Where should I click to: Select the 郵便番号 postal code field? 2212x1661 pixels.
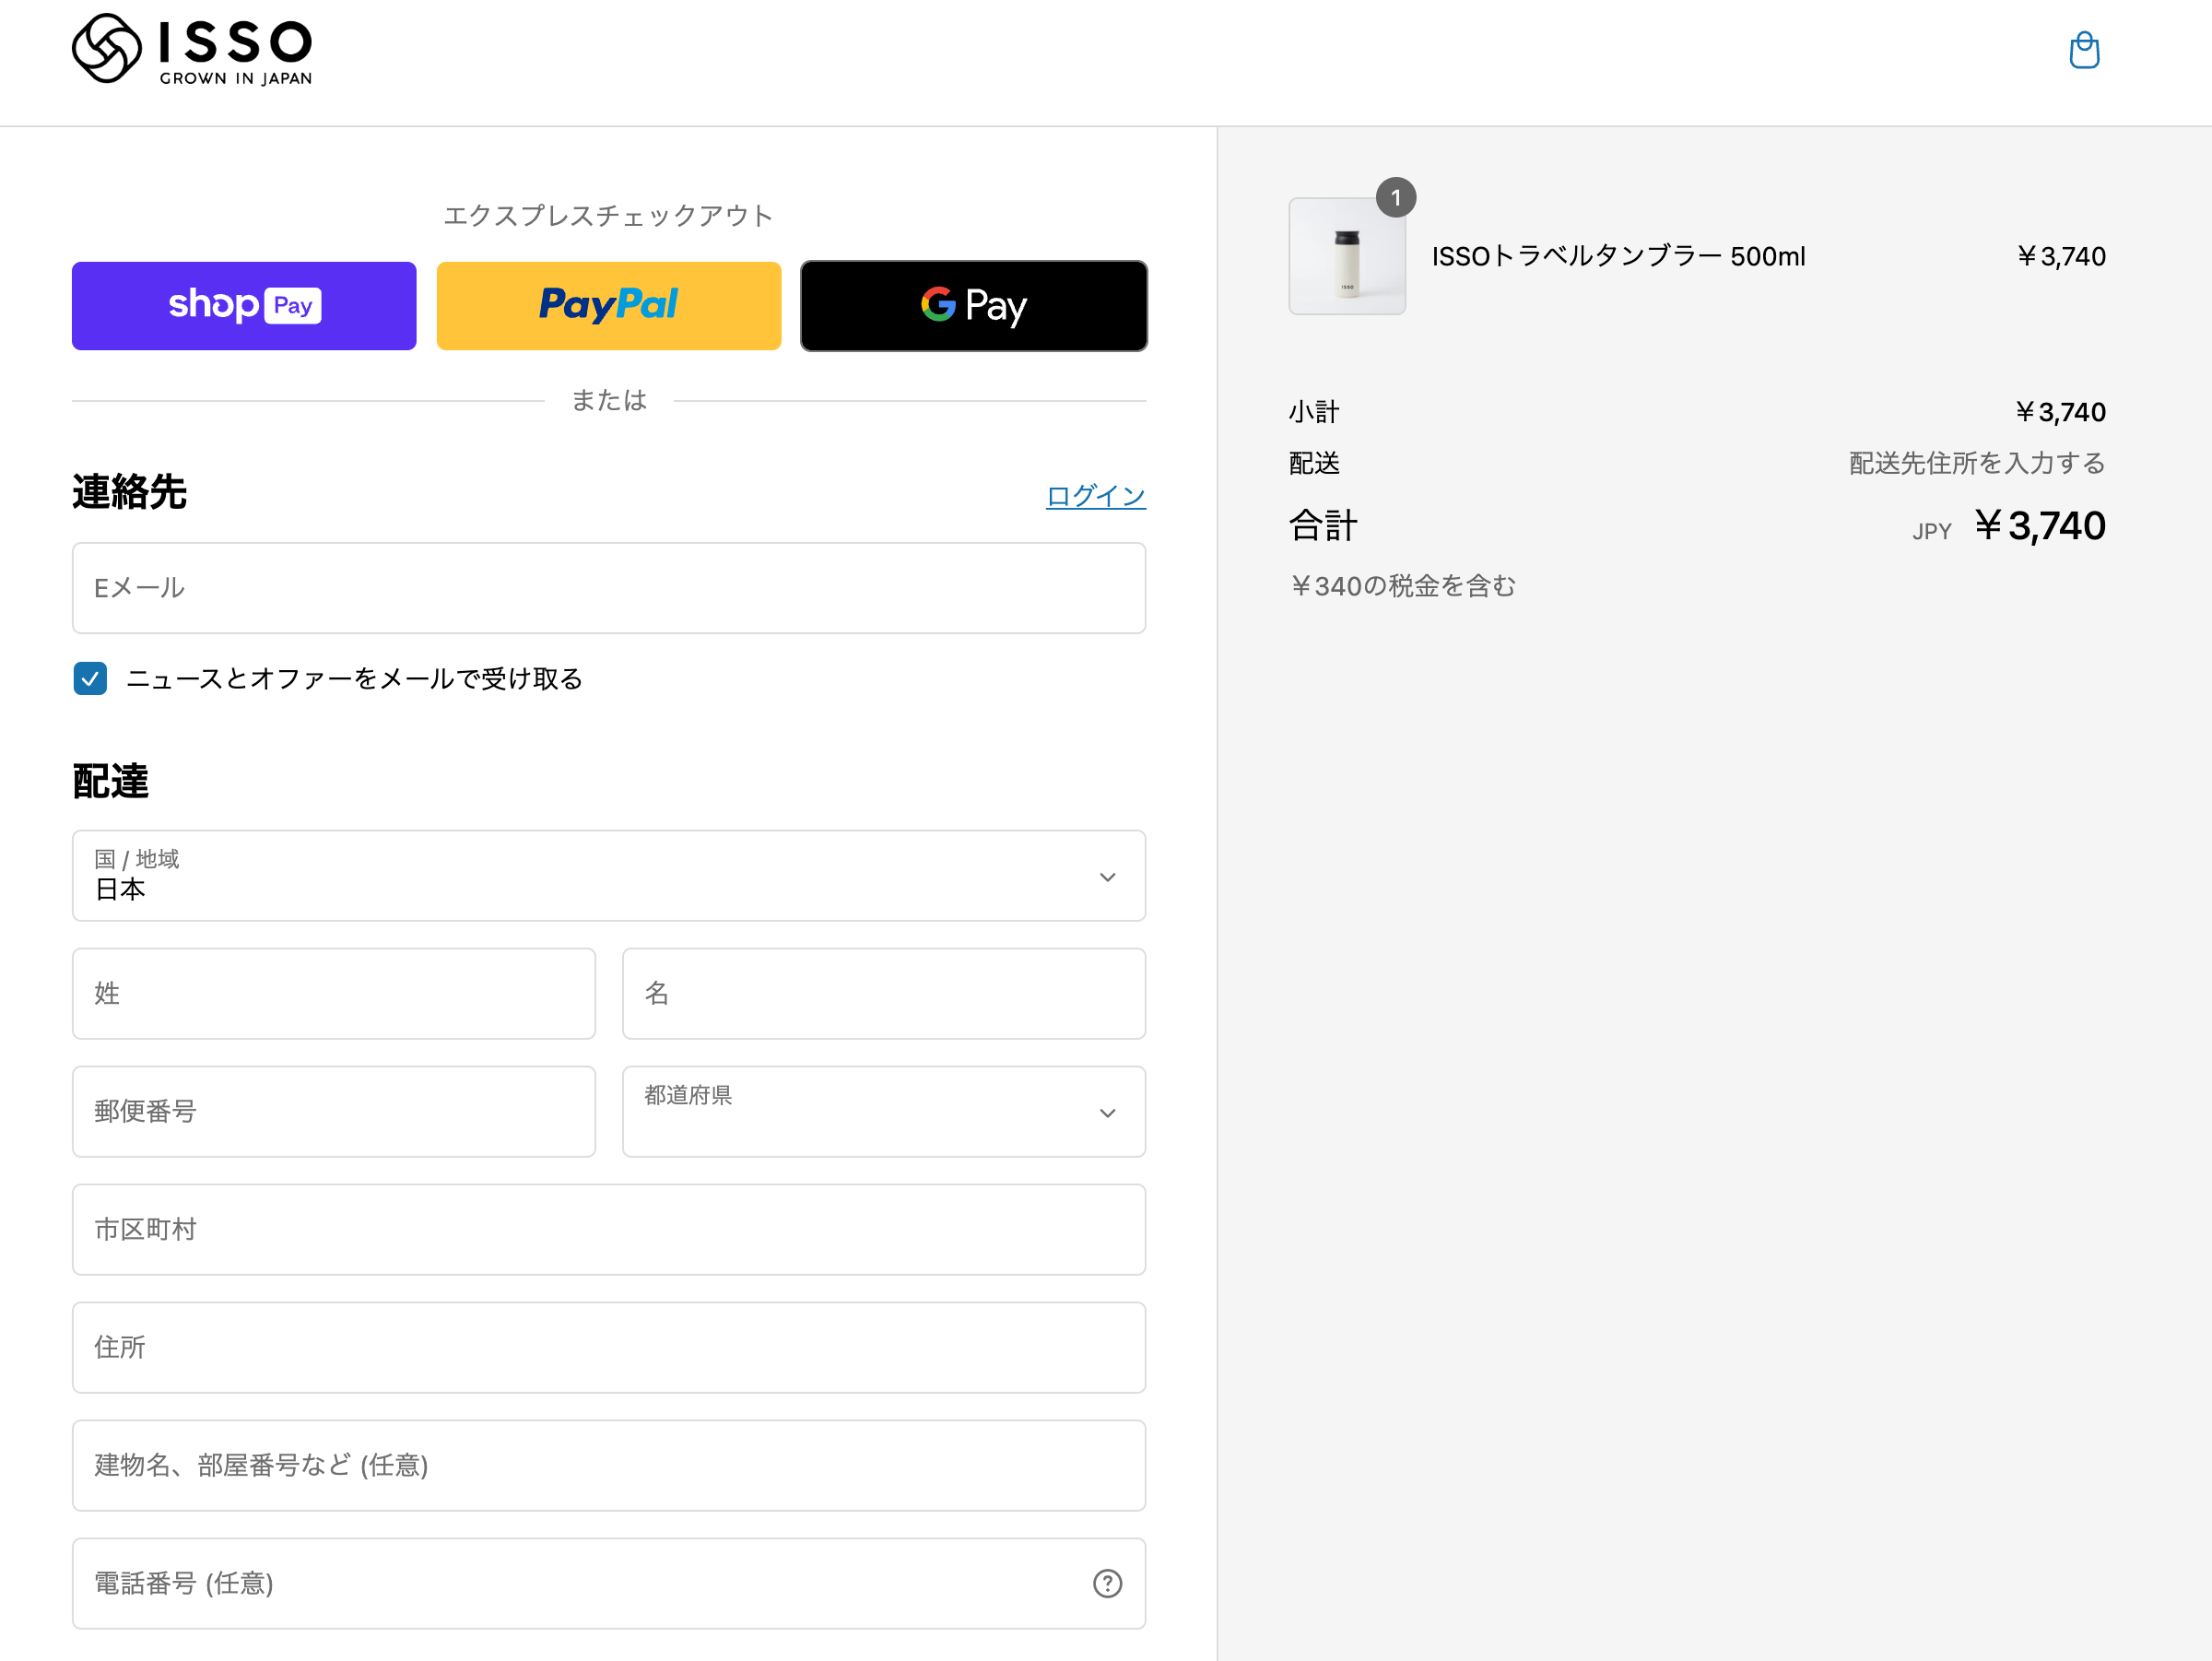pyautogui.click(x=334, y=1112)
